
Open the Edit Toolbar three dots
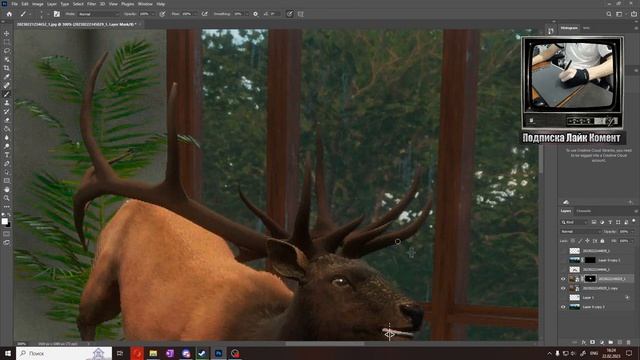7,207
